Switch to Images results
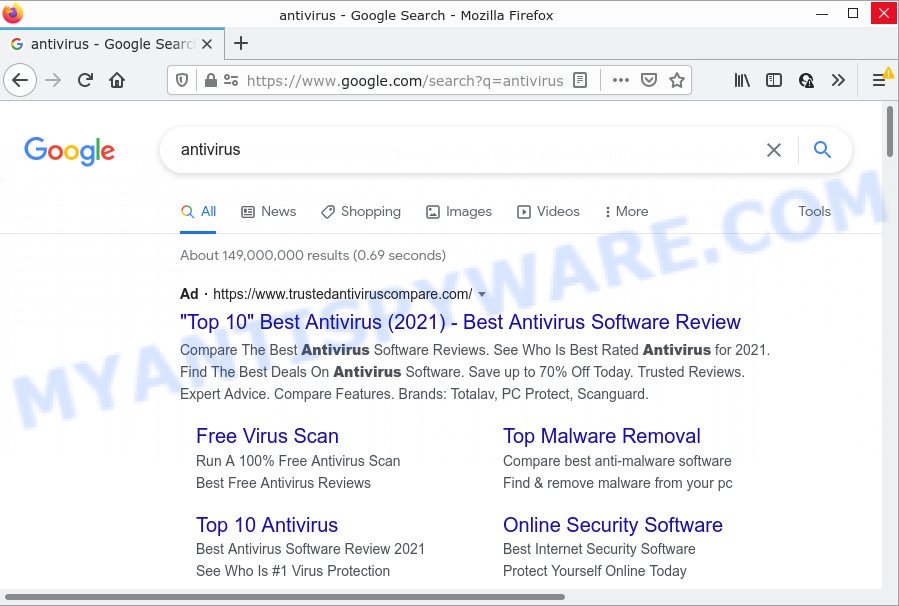Image resolution: width=899 pixels, height=606 pixels. point(459,212)
